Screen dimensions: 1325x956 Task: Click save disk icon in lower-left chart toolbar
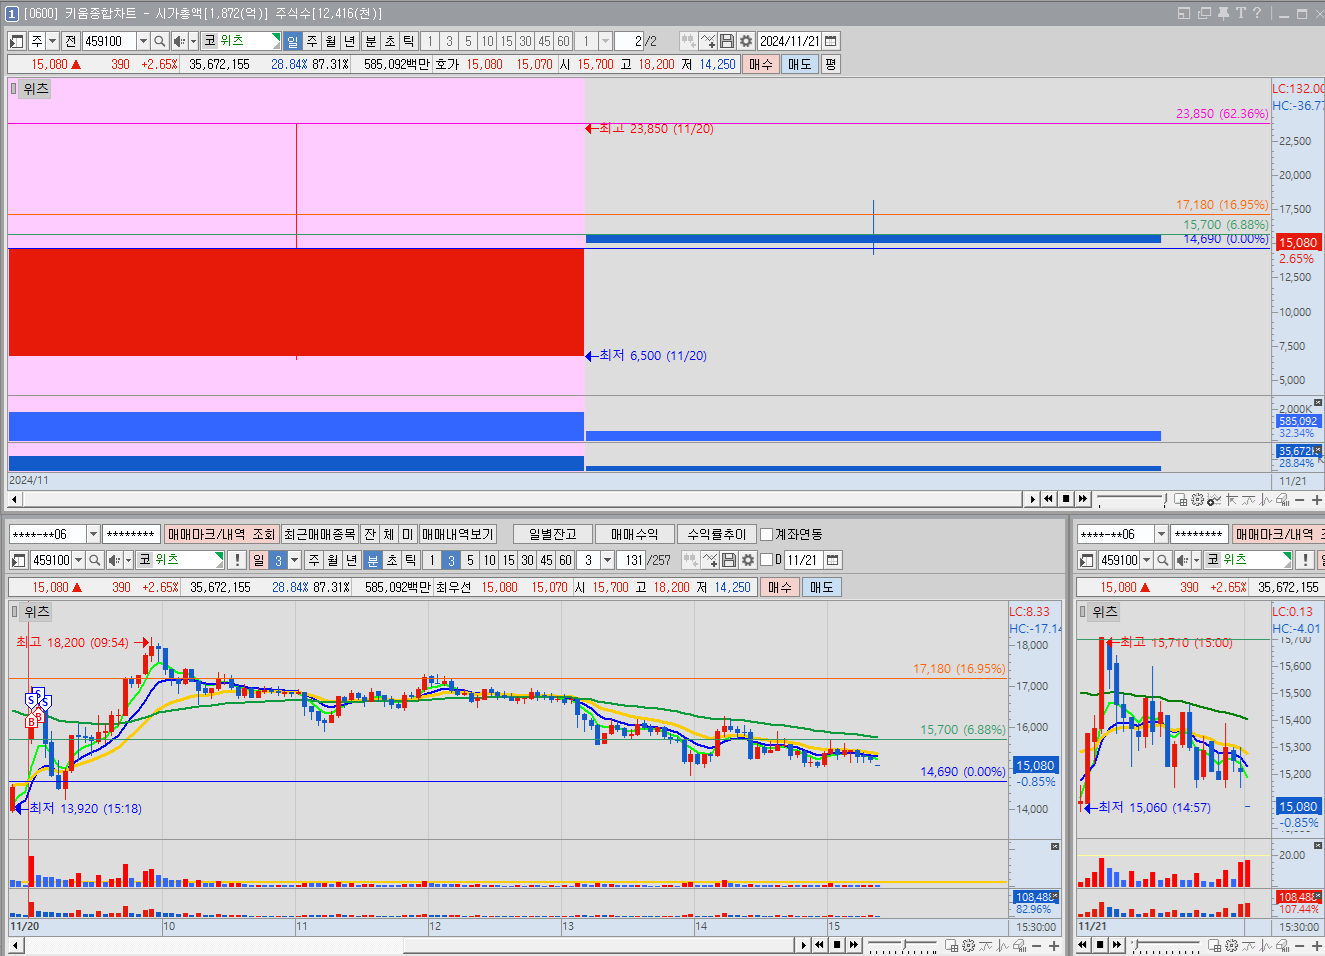[x=729, y=560]
